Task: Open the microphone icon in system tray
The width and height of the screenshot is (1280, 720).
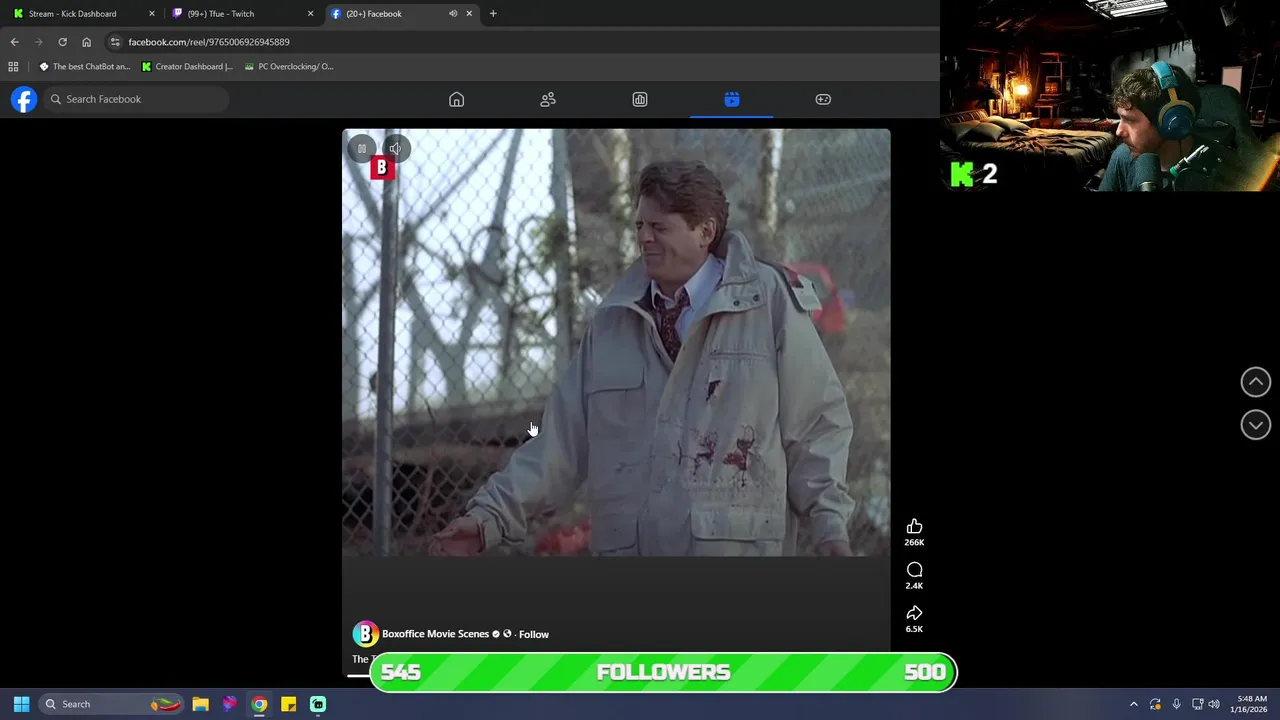Action: (x=1176, y=704)
